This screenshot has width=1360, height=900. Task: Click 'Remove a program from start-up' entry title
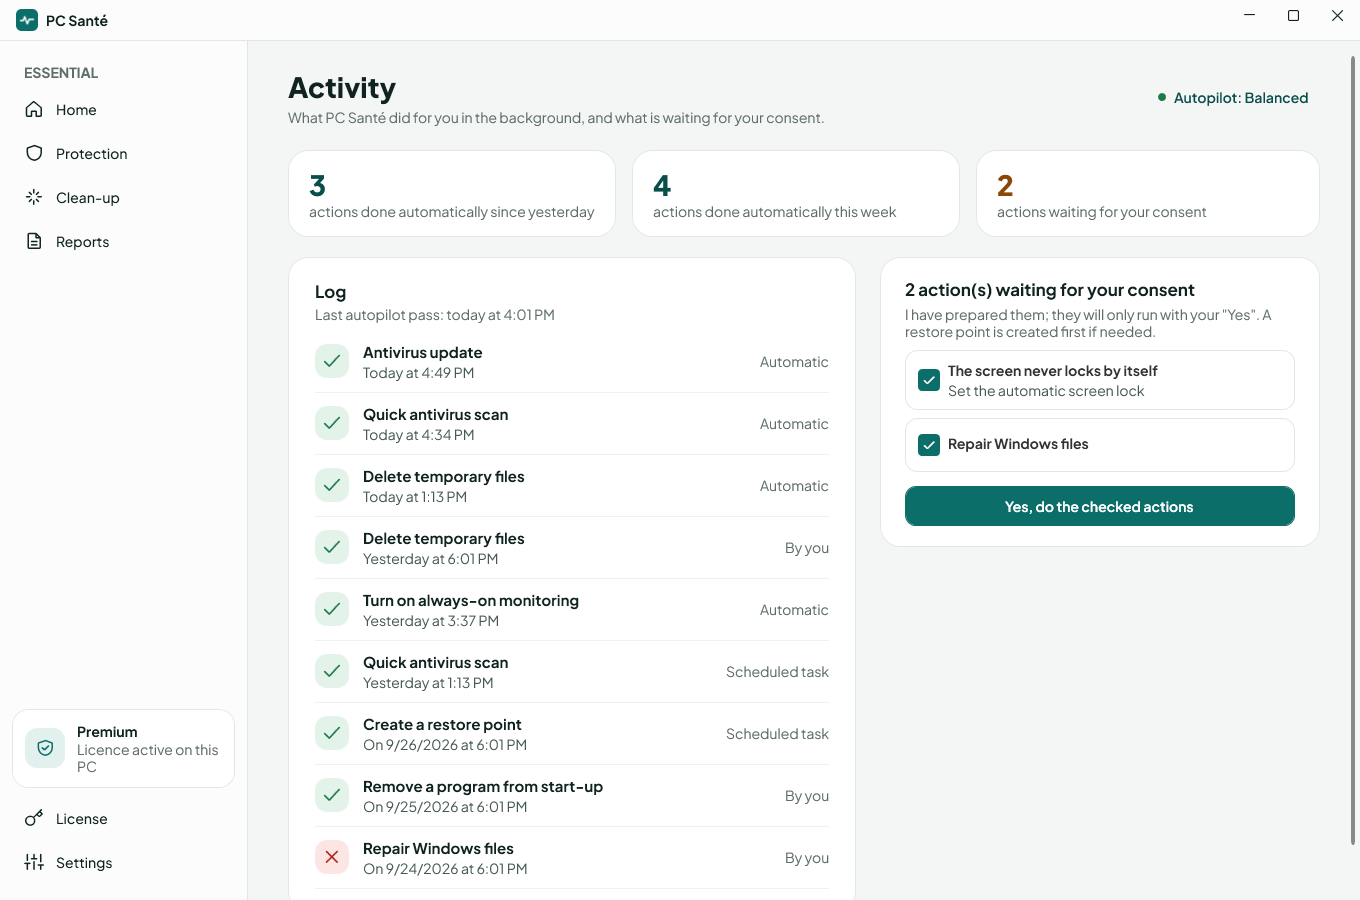point(483,786)
